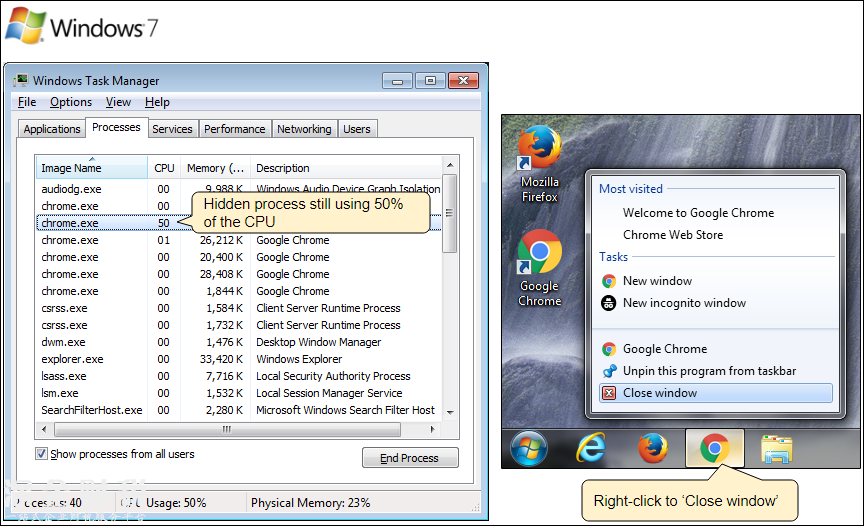Select the lsass.exe process row
This screenshot has width=864, height=527.
239,377
